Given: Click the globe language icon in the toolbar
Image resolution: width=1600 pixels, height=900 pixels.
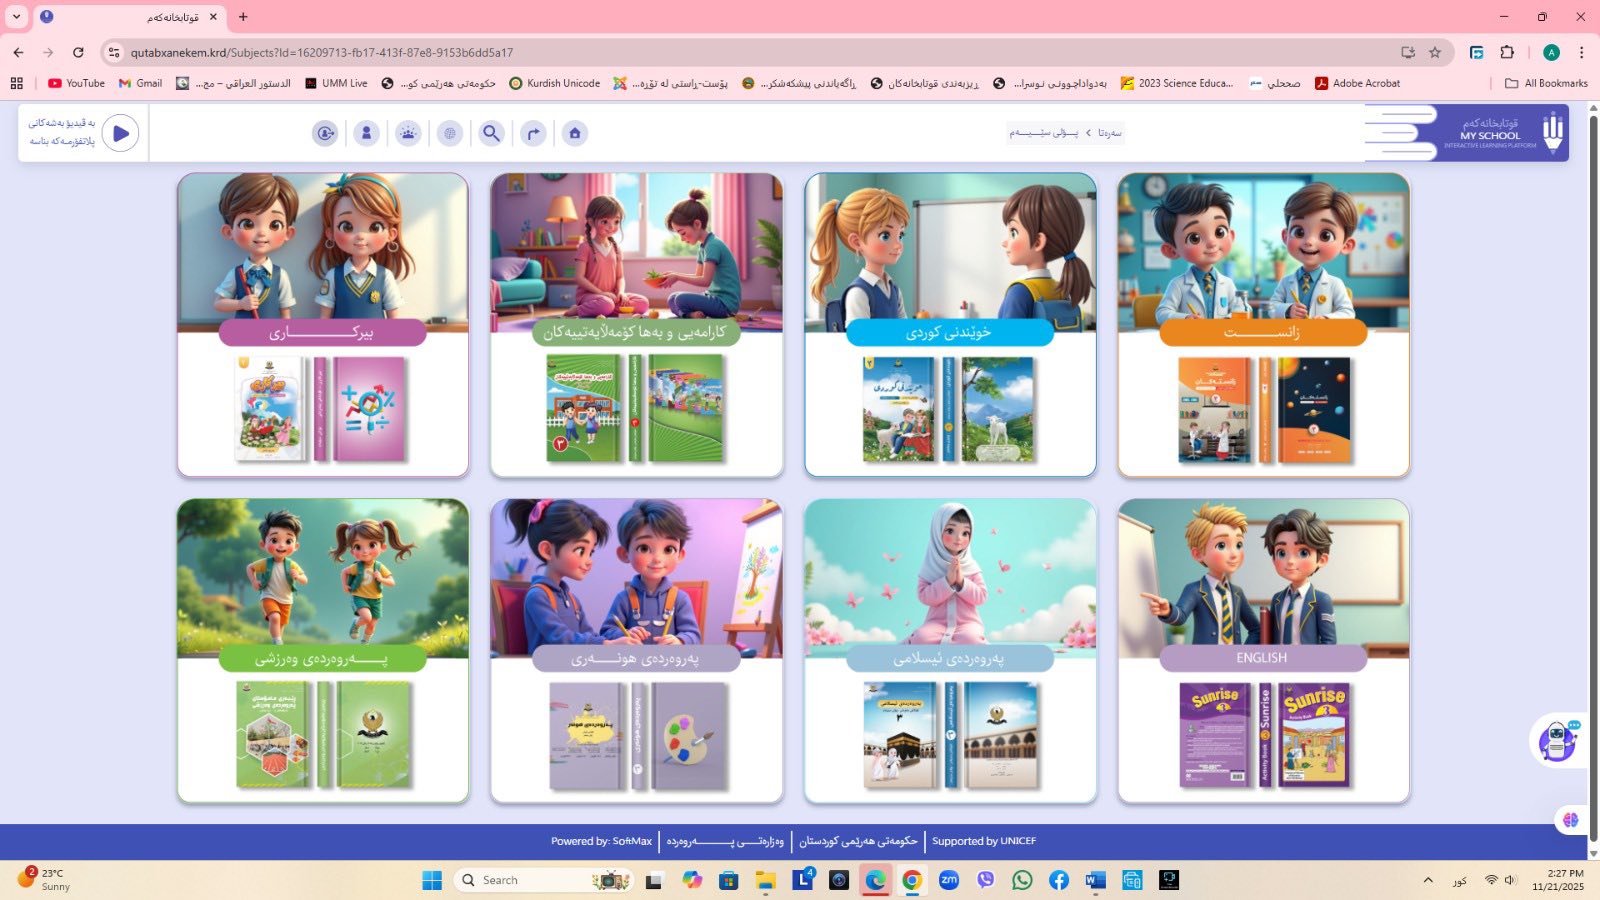Looking at the screenshot, I should coord(450,133).
